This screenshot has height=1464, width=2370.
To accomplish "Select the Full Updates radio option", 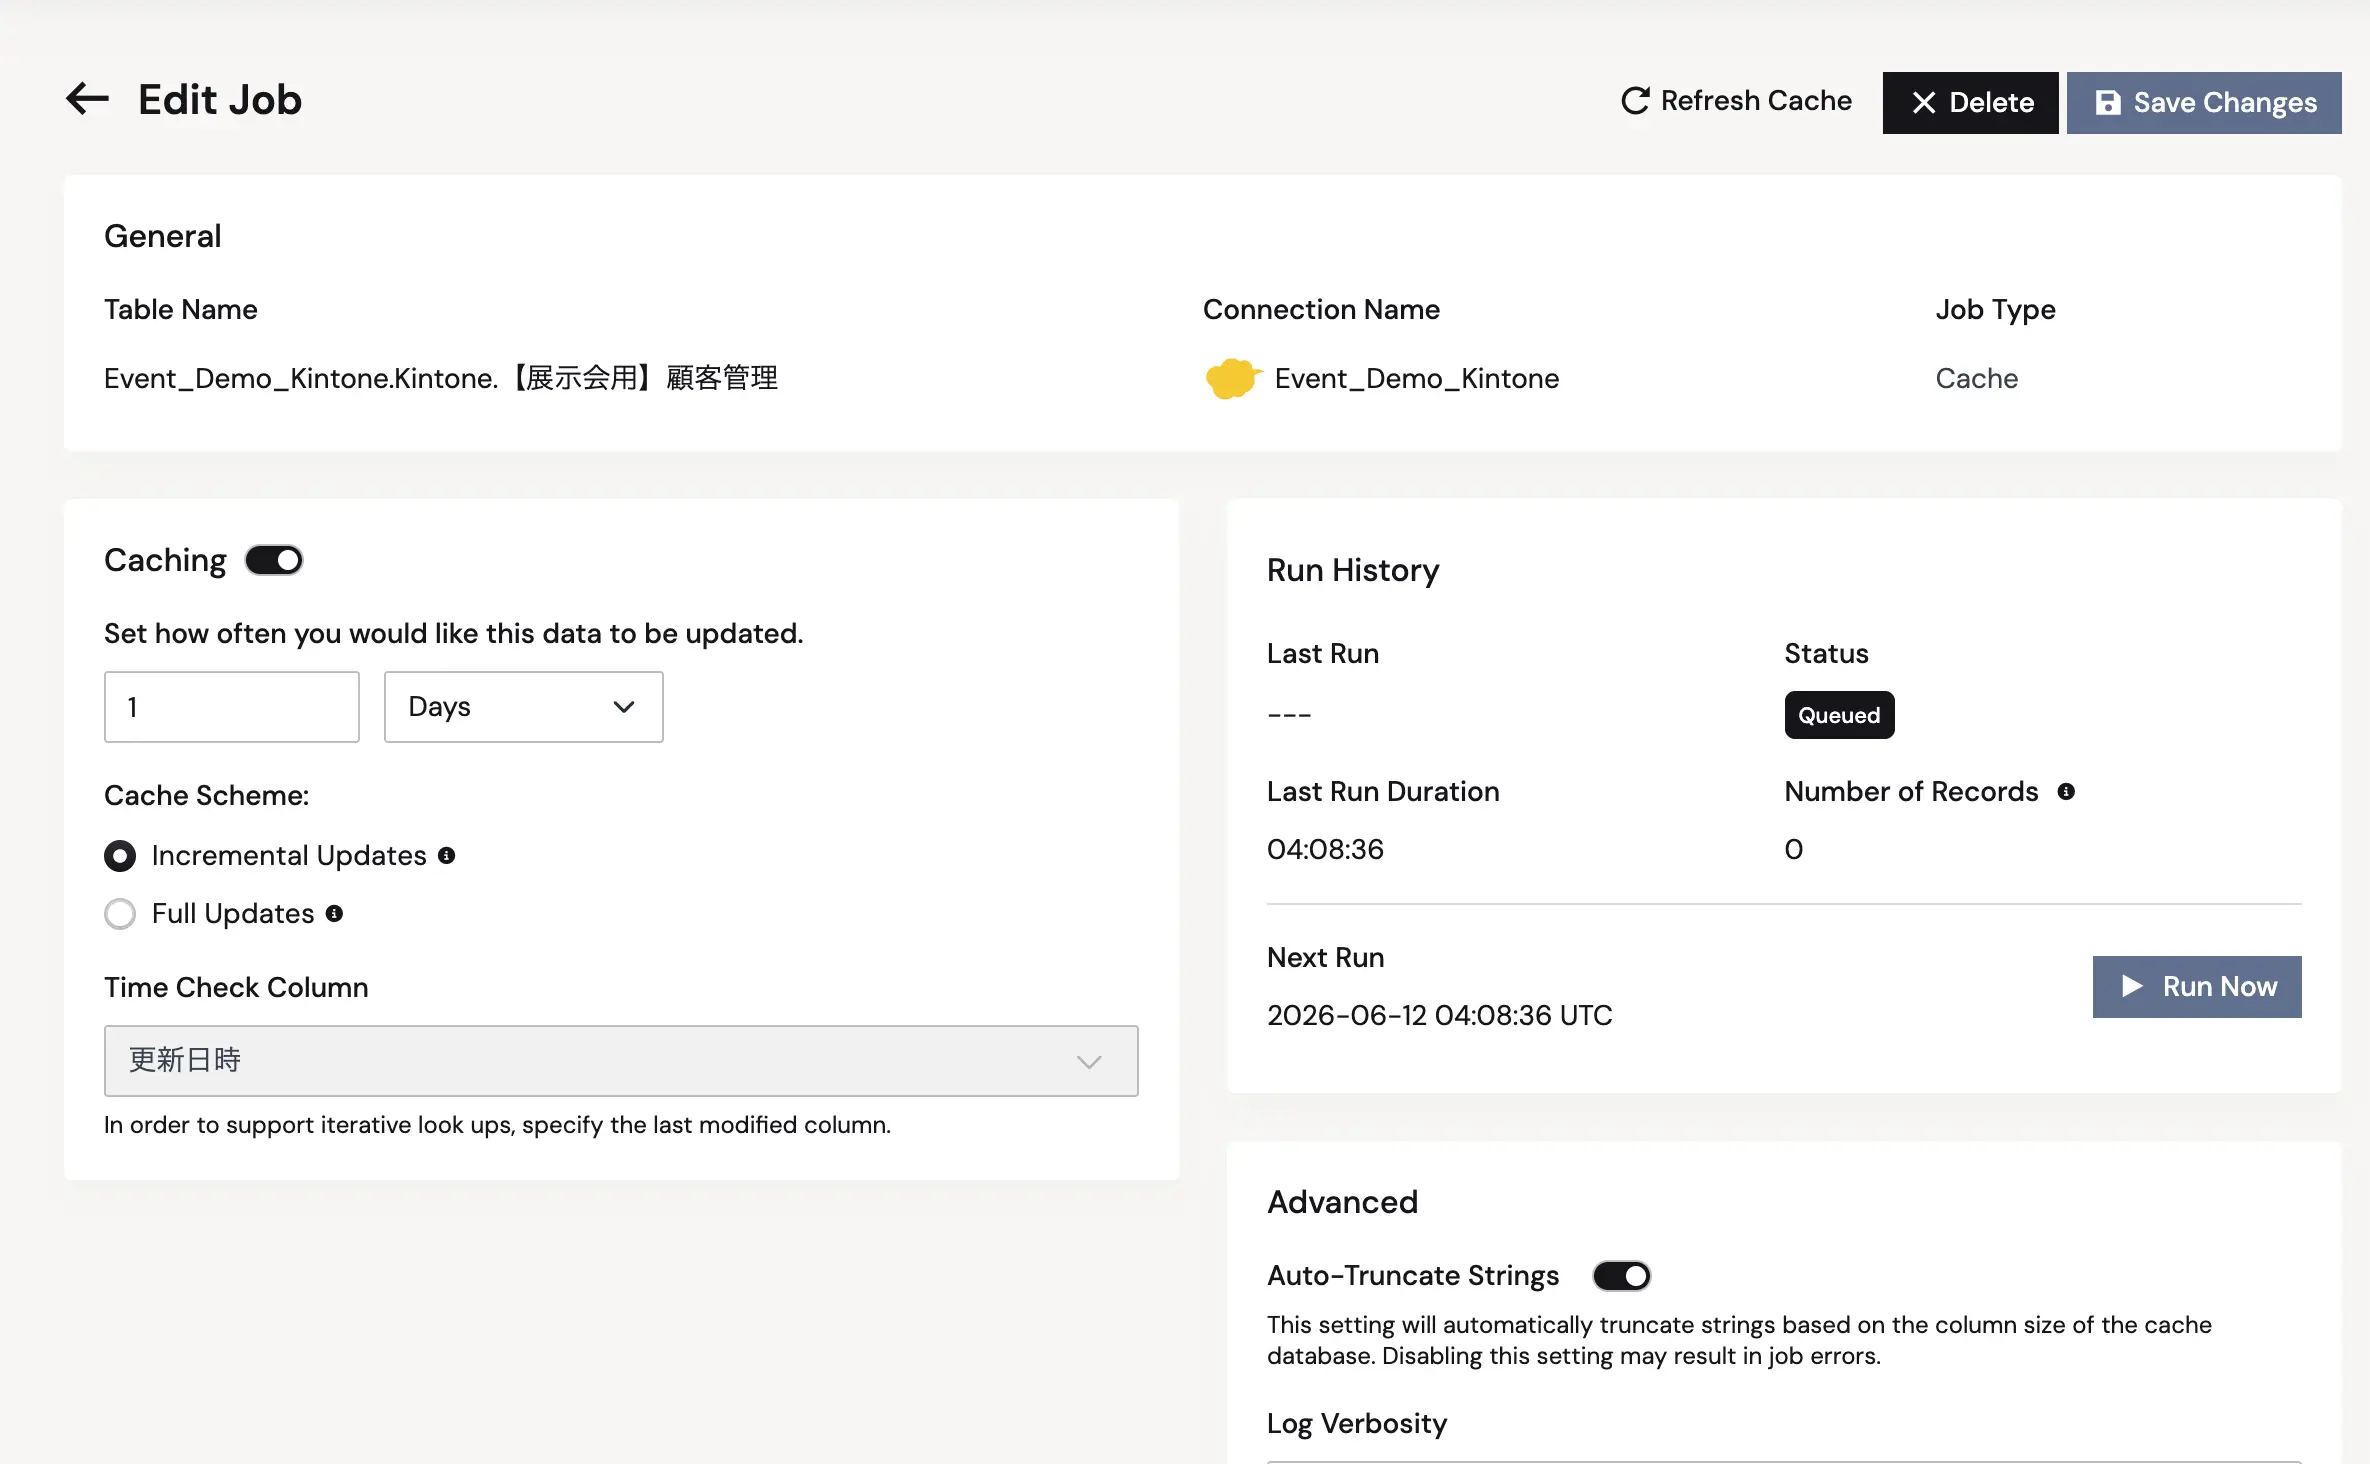I will pos(120,914).
